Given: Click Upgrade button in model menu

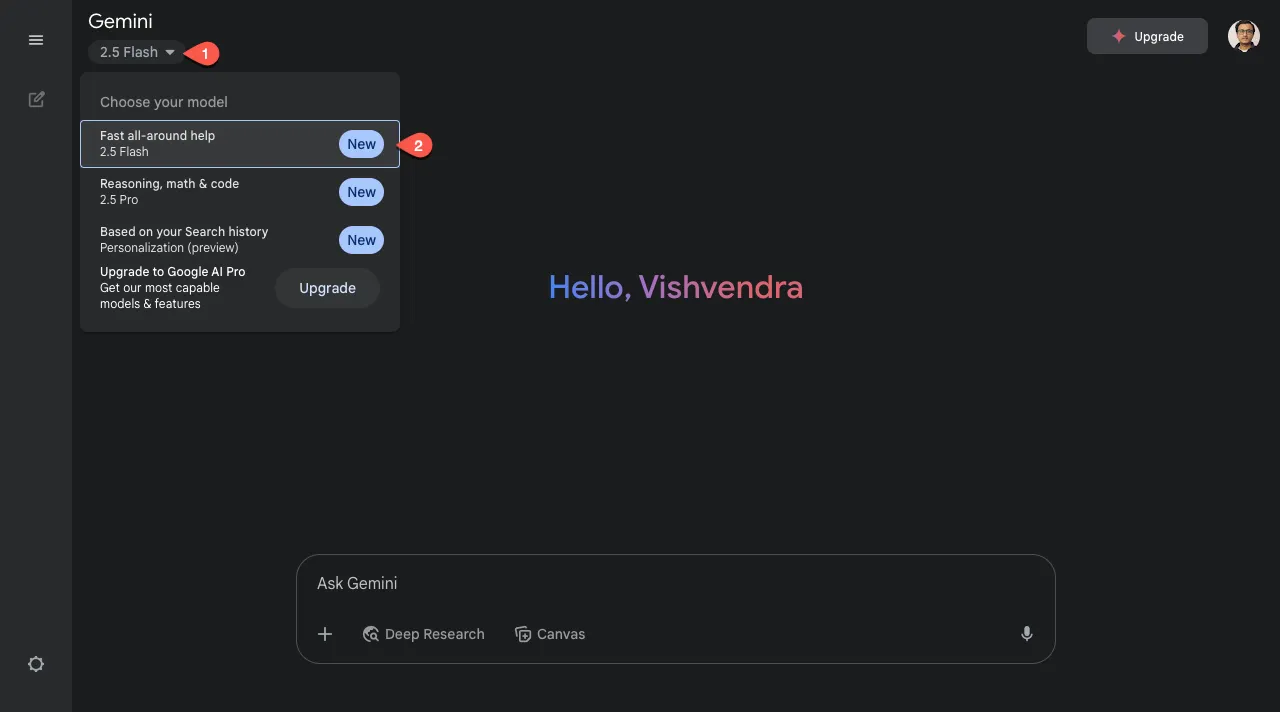Looking at the screenshot, I should [327, 288].
